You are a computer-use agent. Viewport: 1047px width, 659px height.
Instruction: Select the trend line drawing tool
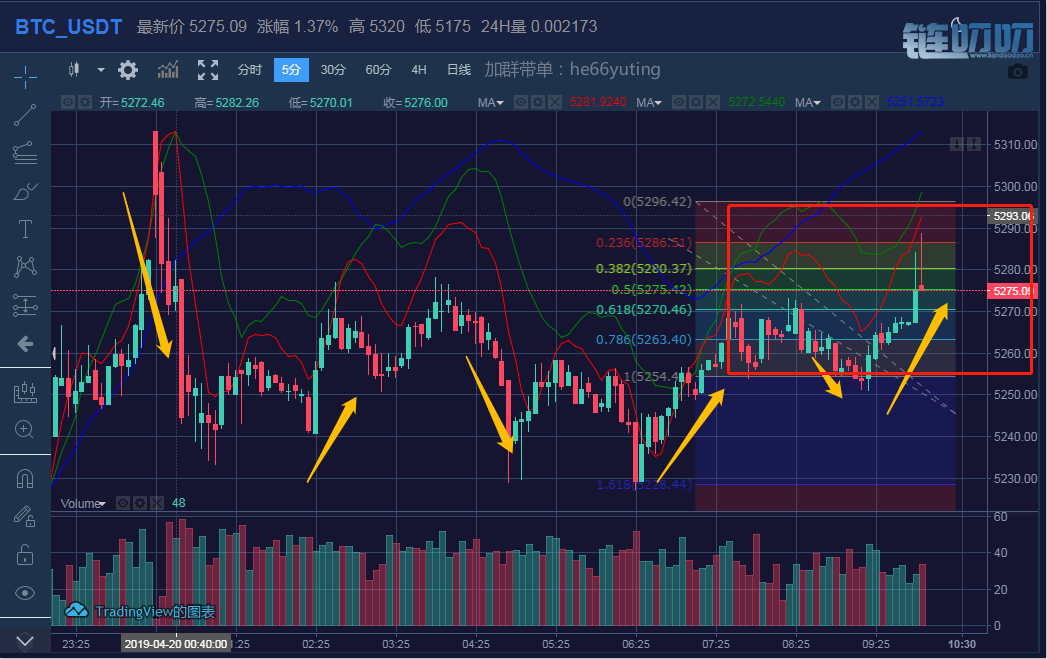point(25,115)
